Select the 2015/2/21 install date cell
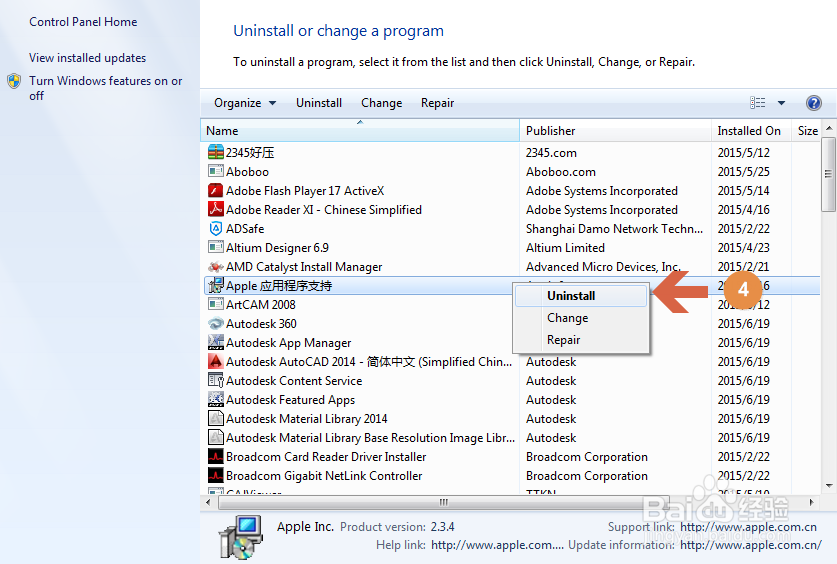This screenshot has height=564, width=837. [744, 266]
